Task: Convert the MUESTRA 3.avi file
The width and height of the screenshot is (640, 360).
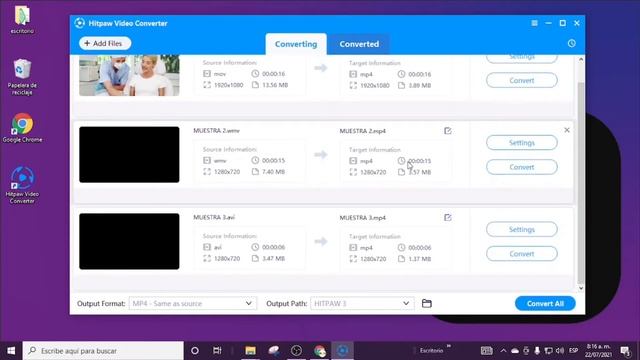Action: click(x=522, y=254)
